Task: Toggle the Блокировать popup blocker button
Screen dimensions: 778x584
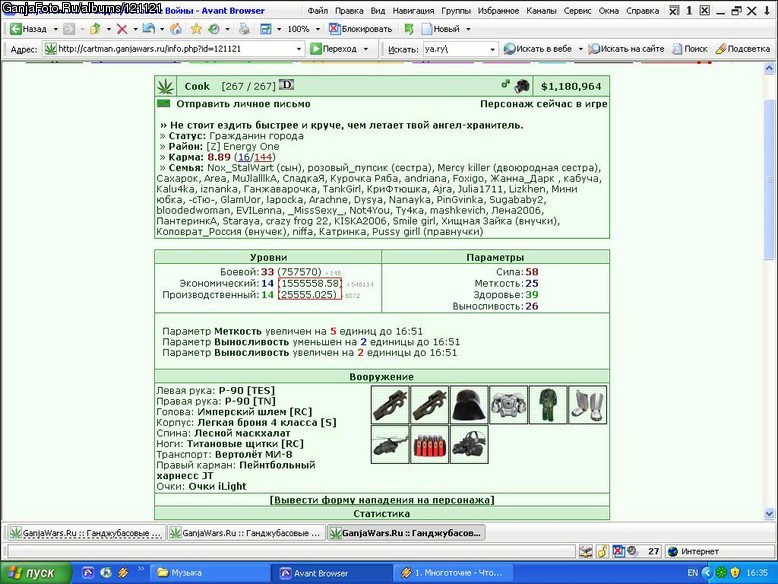Action: tap(361, 29)
